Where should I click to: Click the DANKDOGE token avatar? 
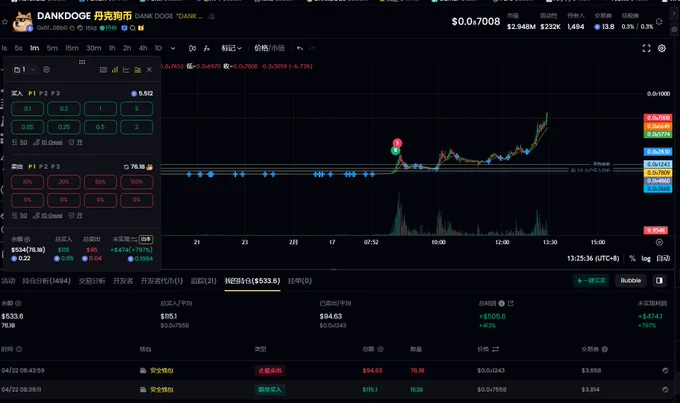23,22
